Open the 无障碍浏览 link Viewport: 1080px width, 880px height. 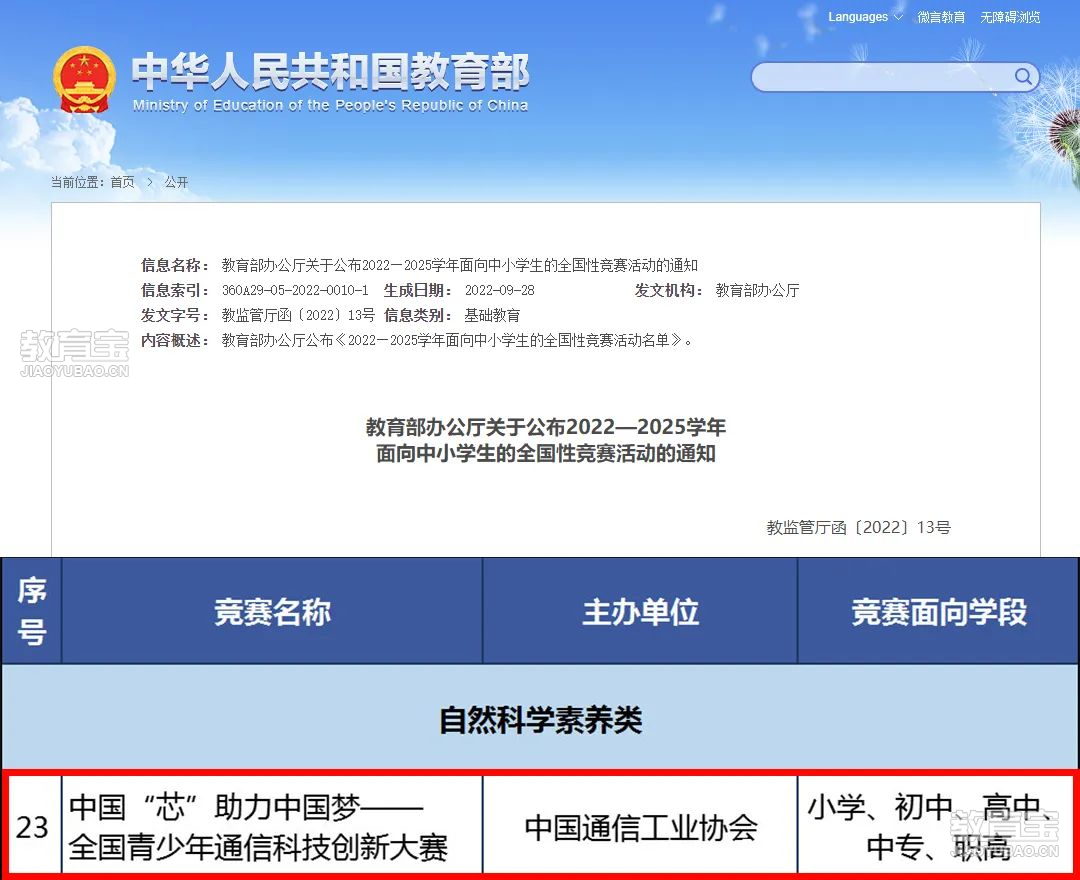(x=1010, y=17)
